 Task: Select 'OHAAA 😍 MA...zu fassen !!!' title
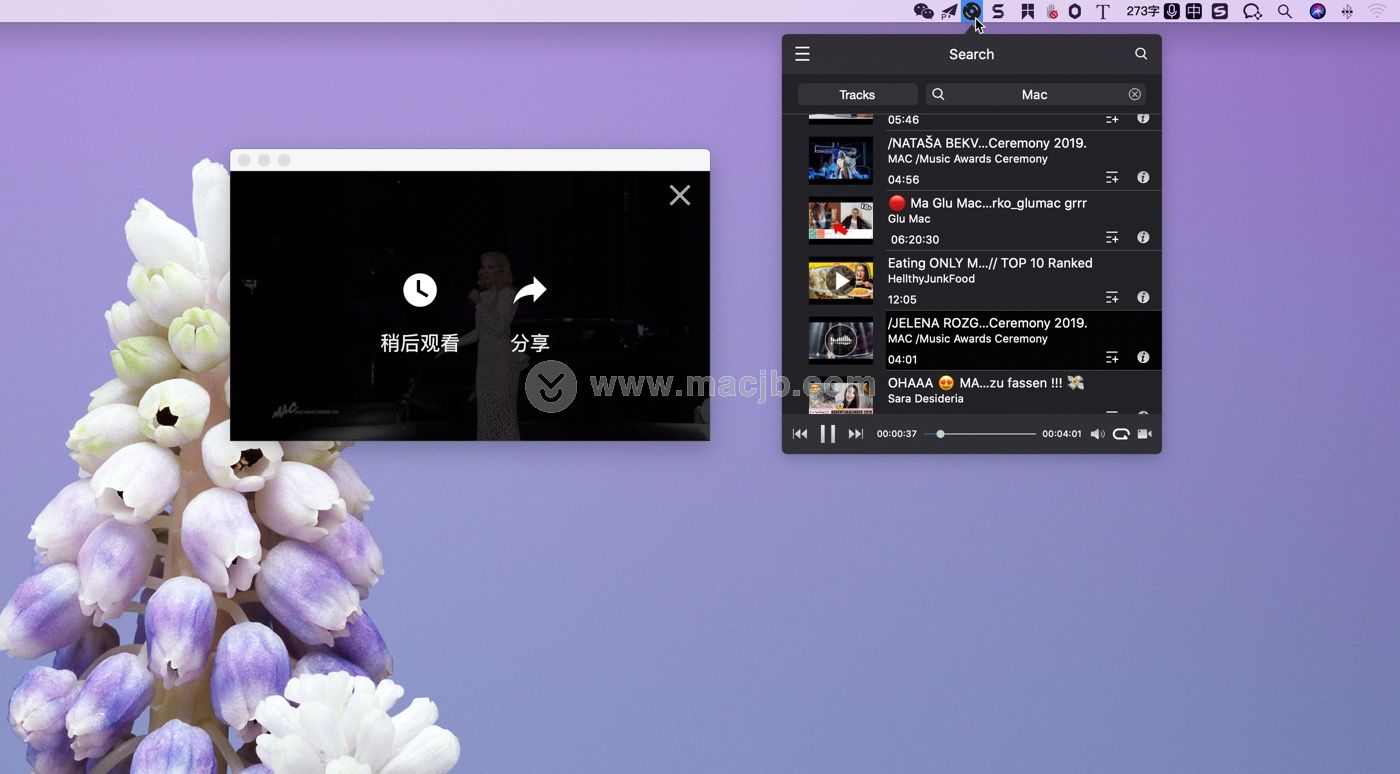tap(986, 383)
